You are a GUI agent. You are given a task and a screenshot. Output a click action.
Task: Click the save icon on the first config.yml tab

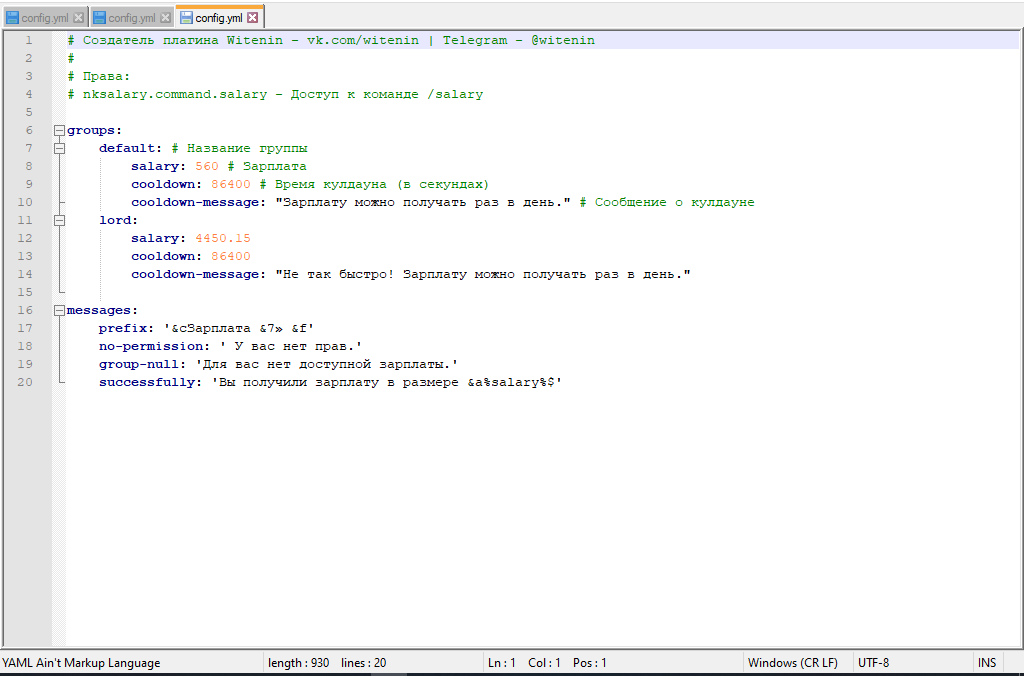click(x=13, y=18)
